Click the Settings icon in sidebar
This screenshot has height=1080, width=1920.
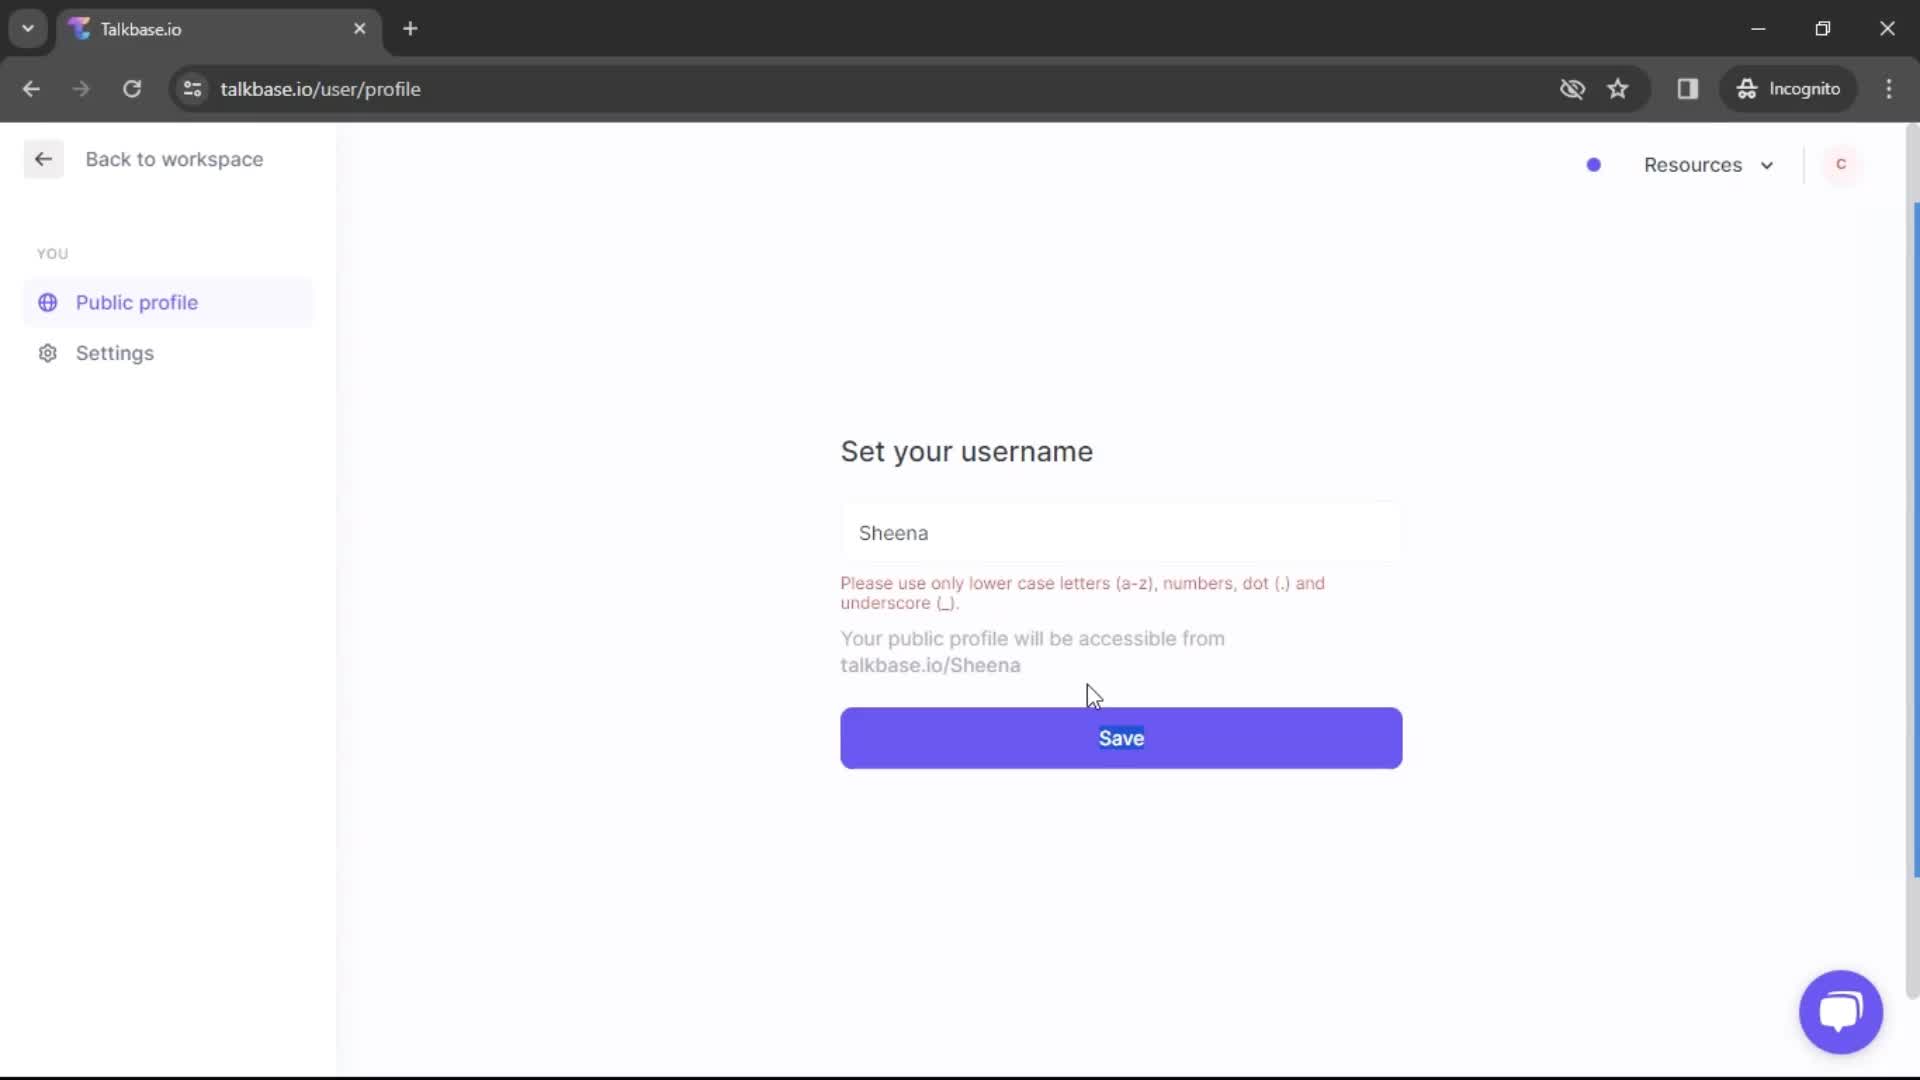click(x=46, y=352)
